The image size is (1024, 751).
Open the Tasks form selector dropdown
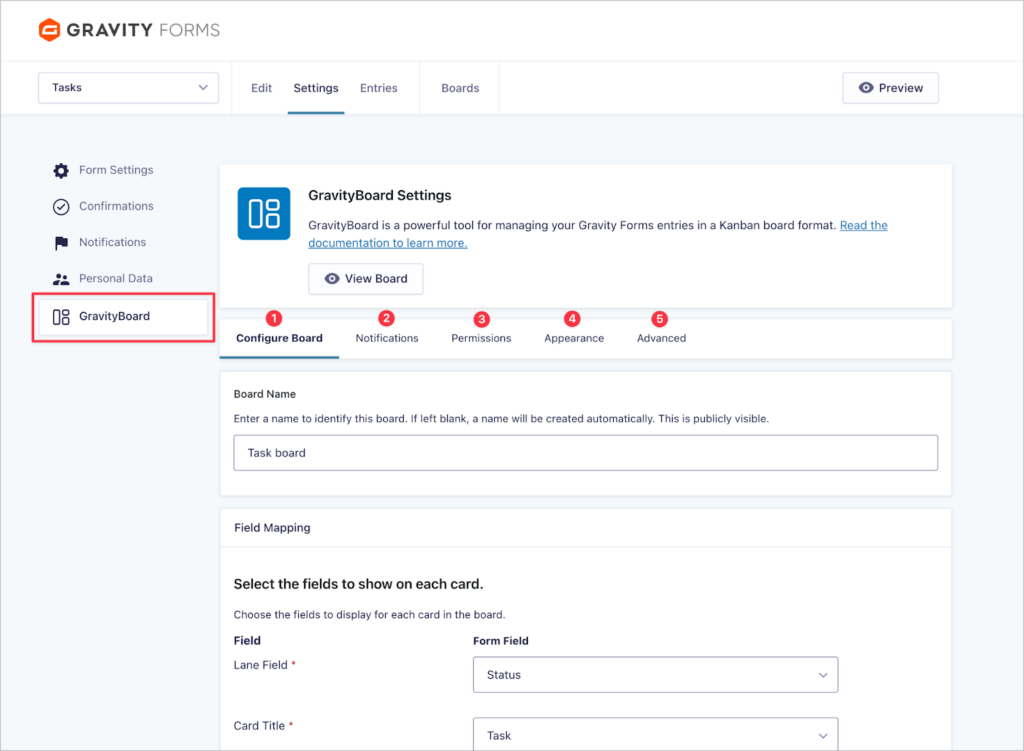[128, 87]
